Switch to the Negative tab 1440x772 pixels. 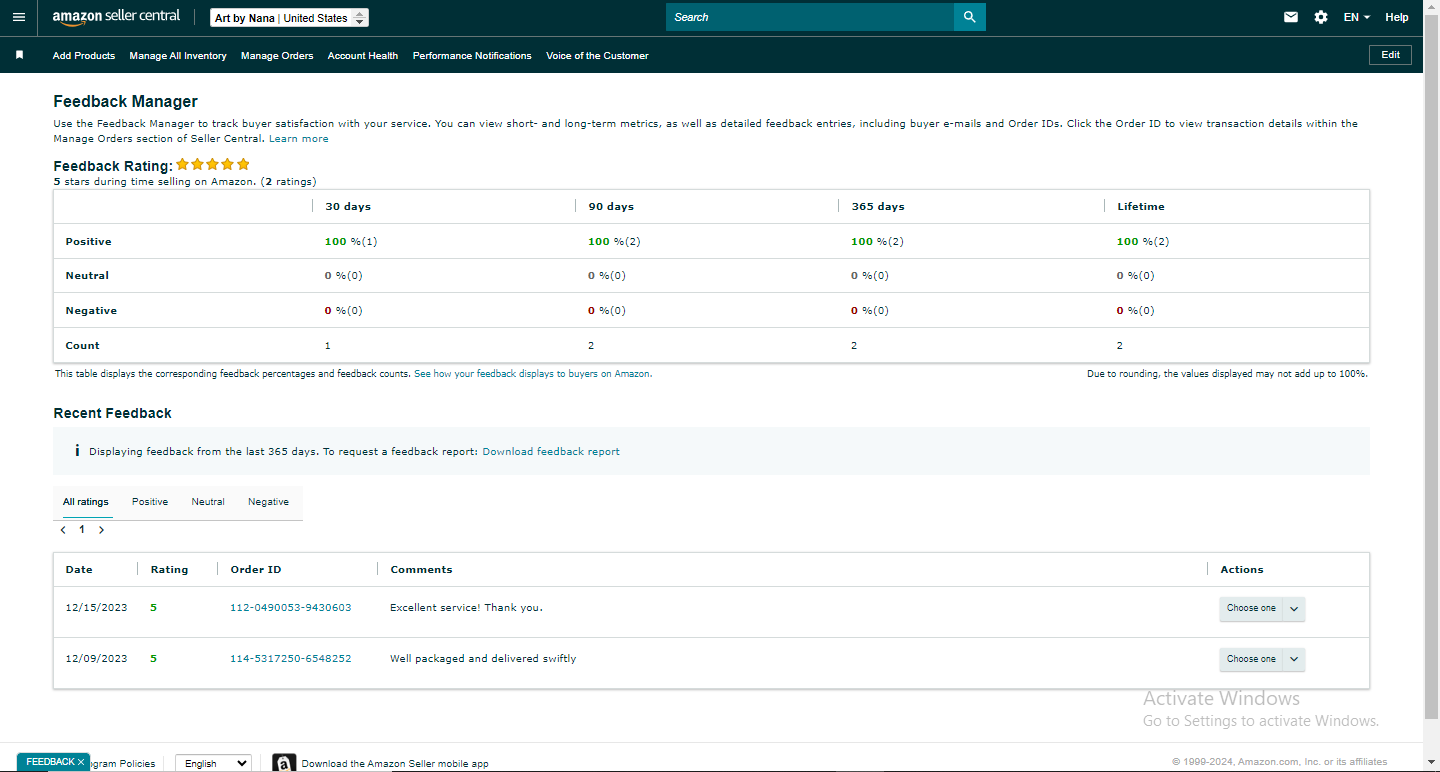268,502
